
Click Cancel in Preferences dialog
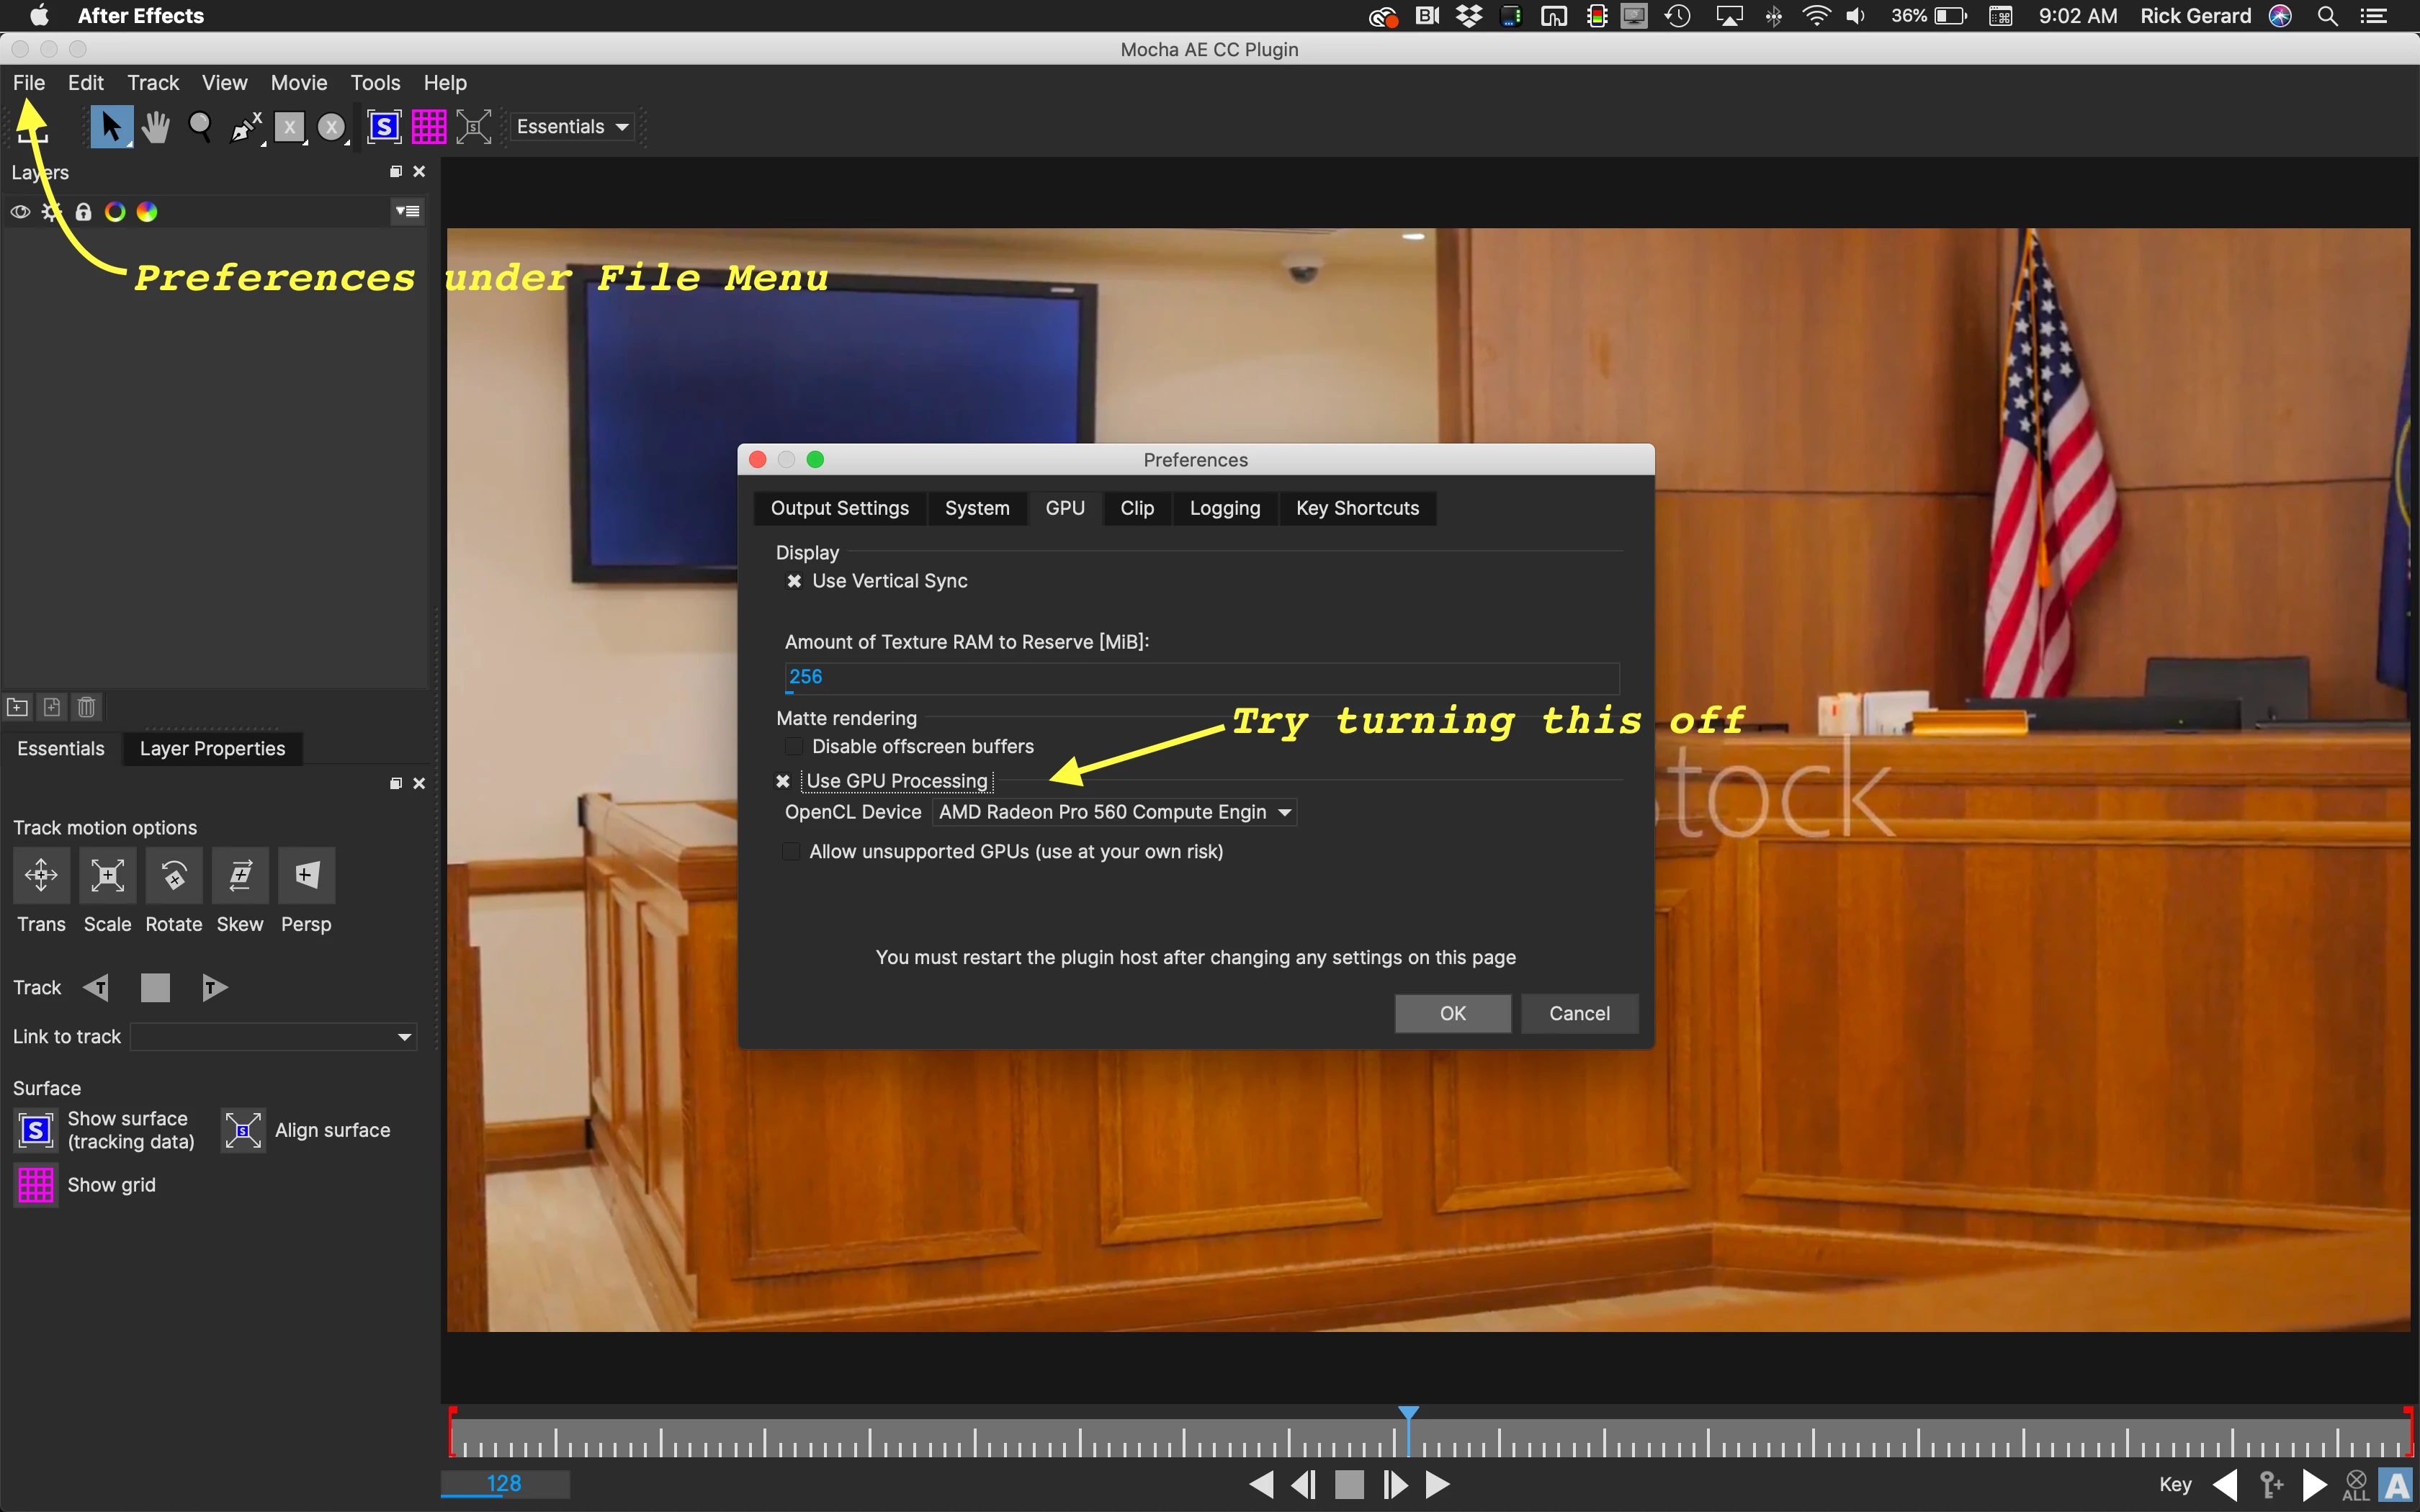point(1579,1013)
